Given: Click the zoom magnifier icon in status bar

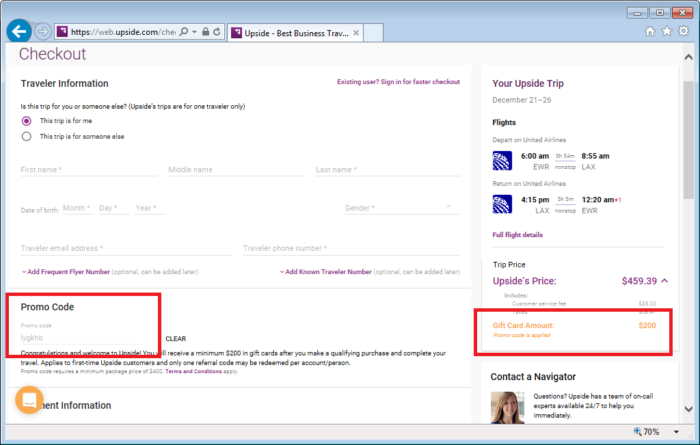Looking at the screenshot, I should click(638, 431).
